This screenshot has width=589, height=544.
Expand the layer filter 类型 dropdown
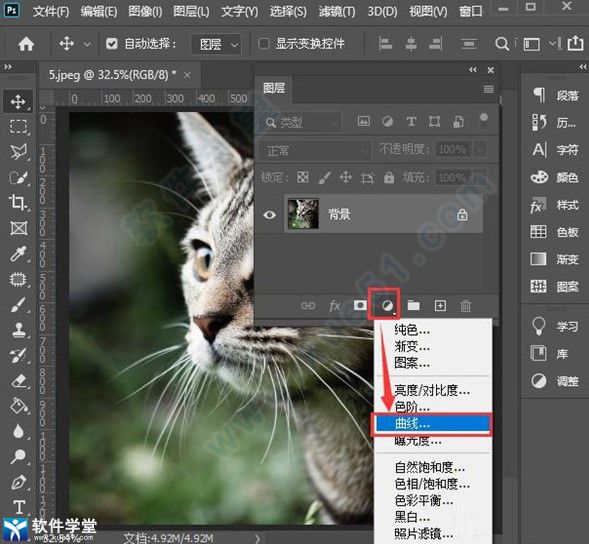point(302,122)
